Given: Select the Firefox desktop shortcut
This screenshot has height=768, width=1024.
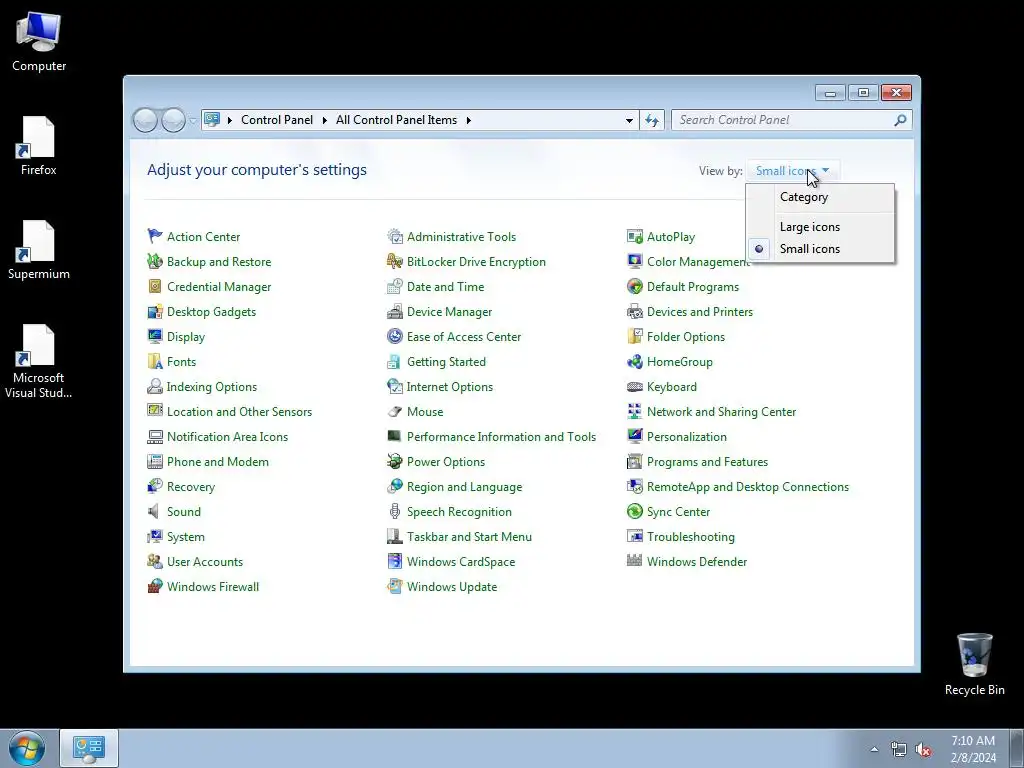Looking at the screenshot, I should (39, 146).
